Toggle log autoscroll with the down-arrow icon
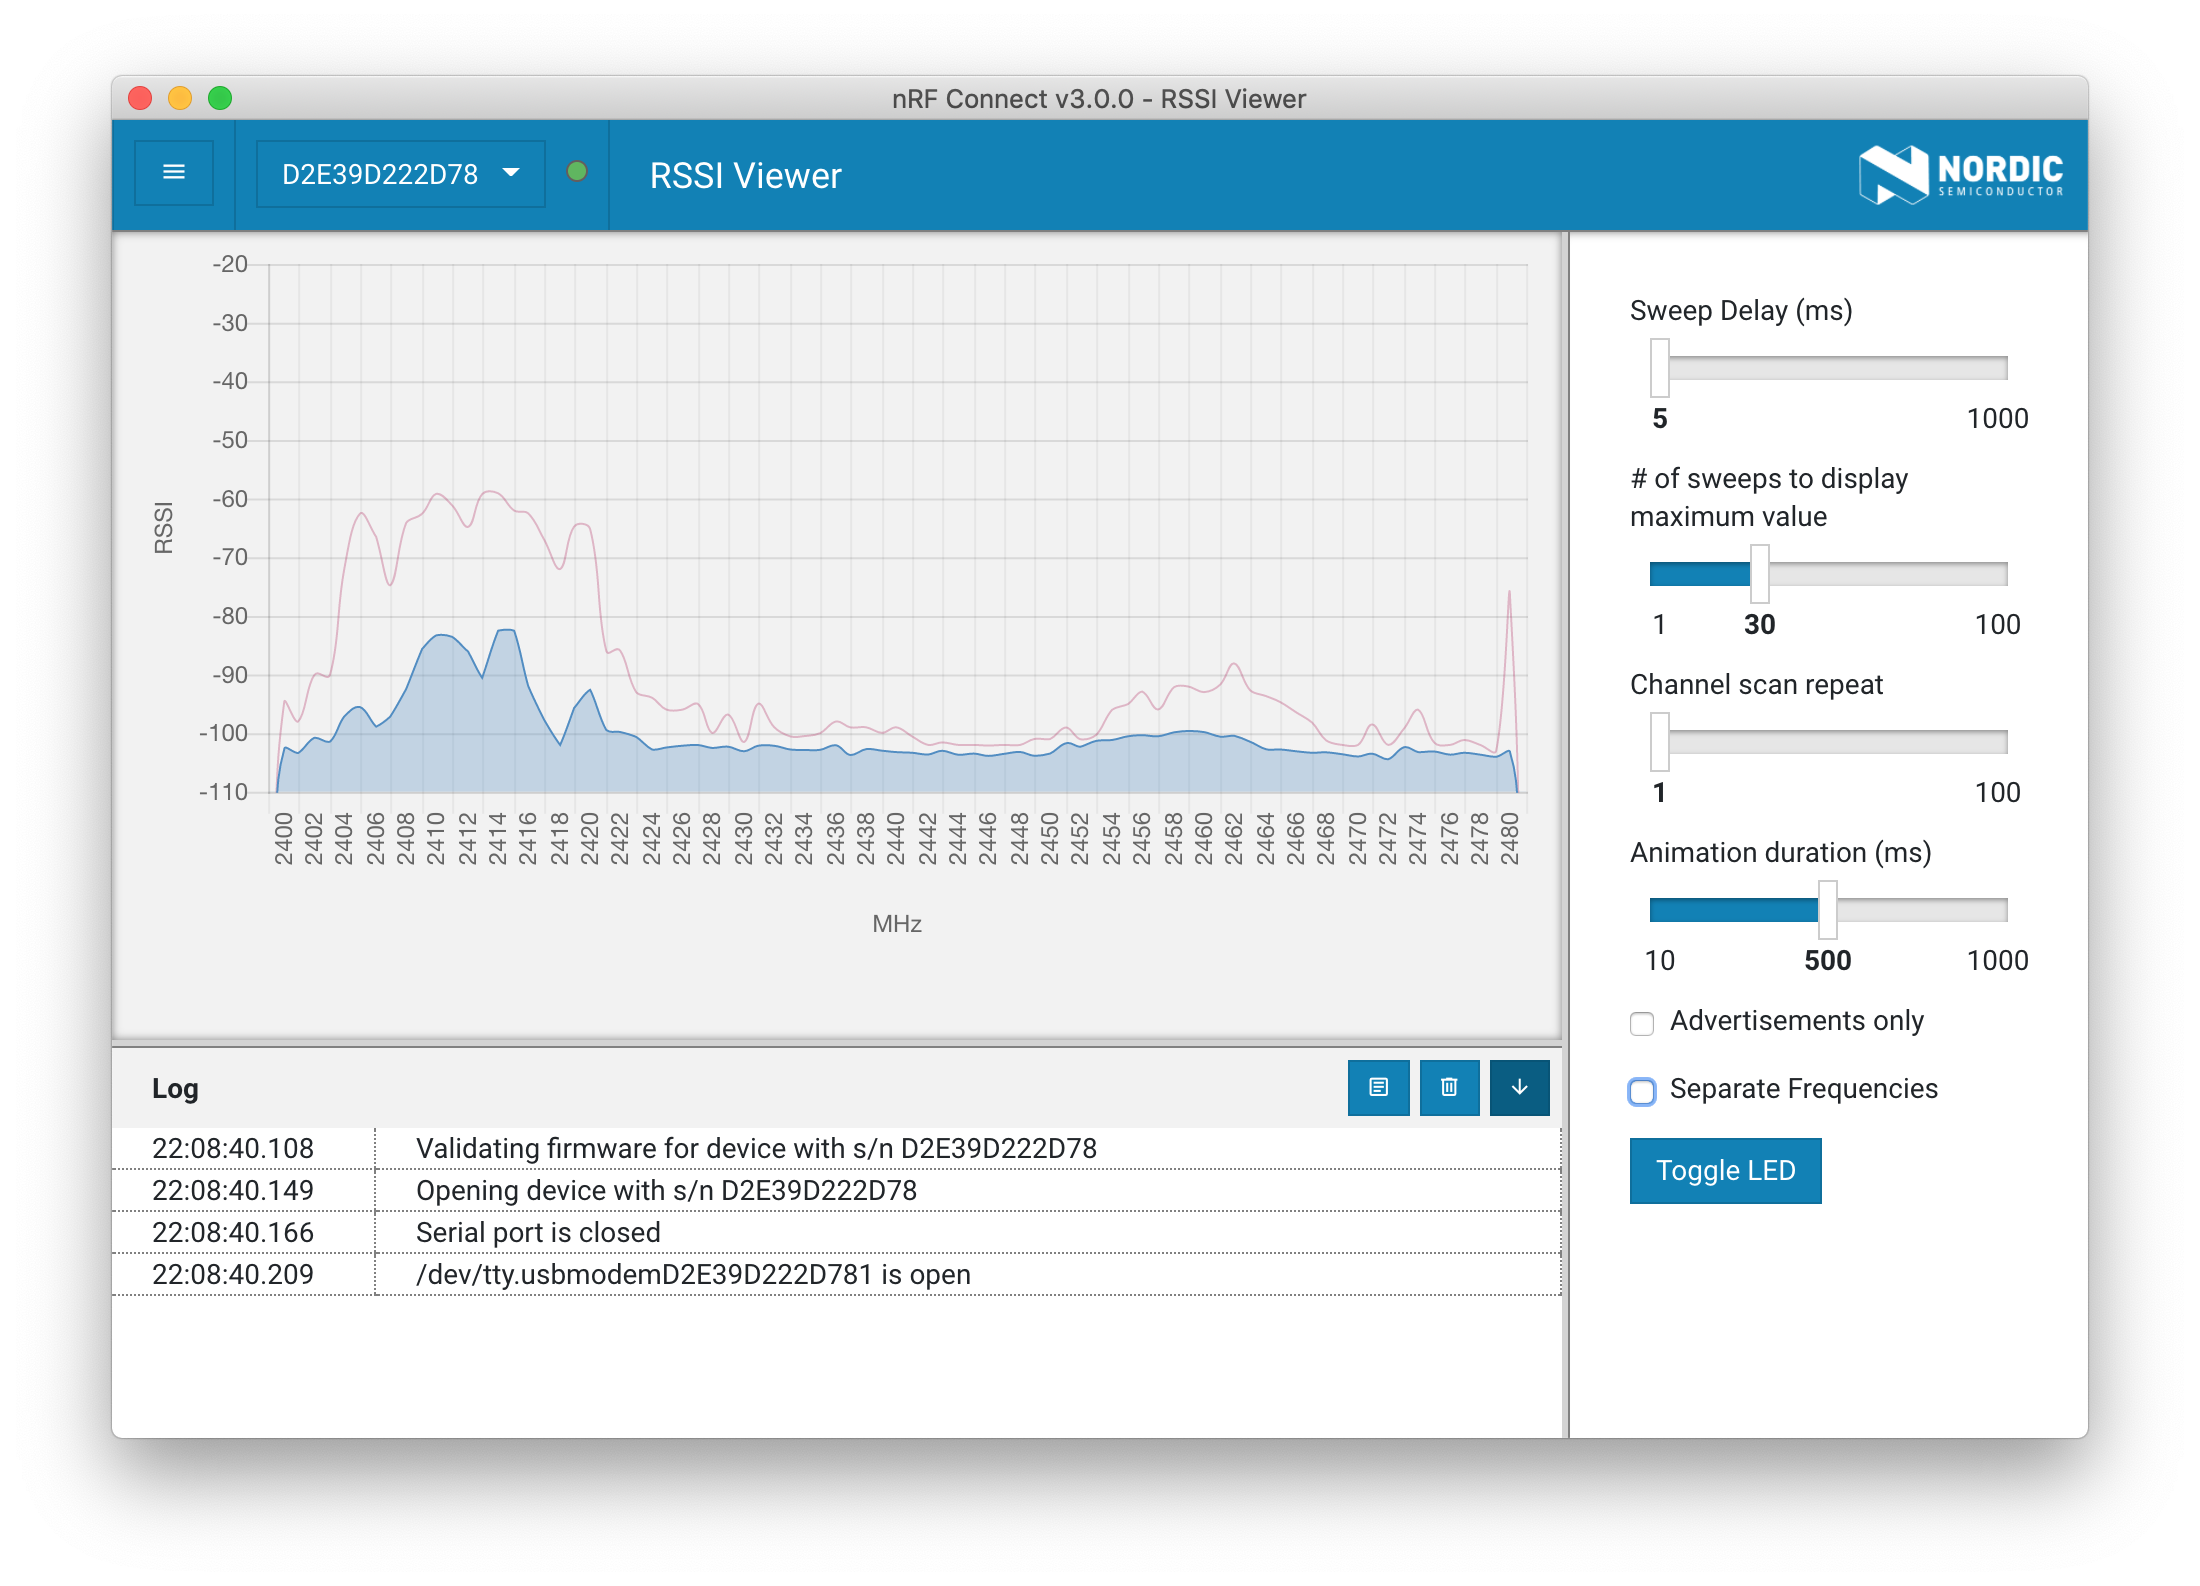This screenshot has height=1586, width=2200. coord(1519,1087)
